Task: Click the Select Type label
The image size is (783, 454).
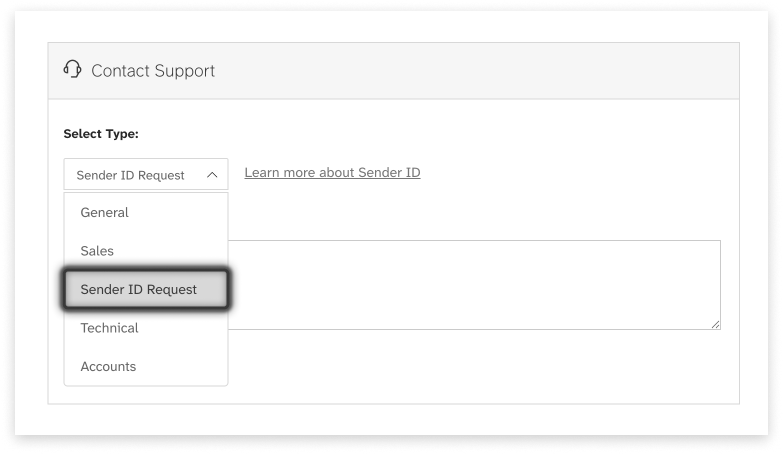Action: point(101,133)
